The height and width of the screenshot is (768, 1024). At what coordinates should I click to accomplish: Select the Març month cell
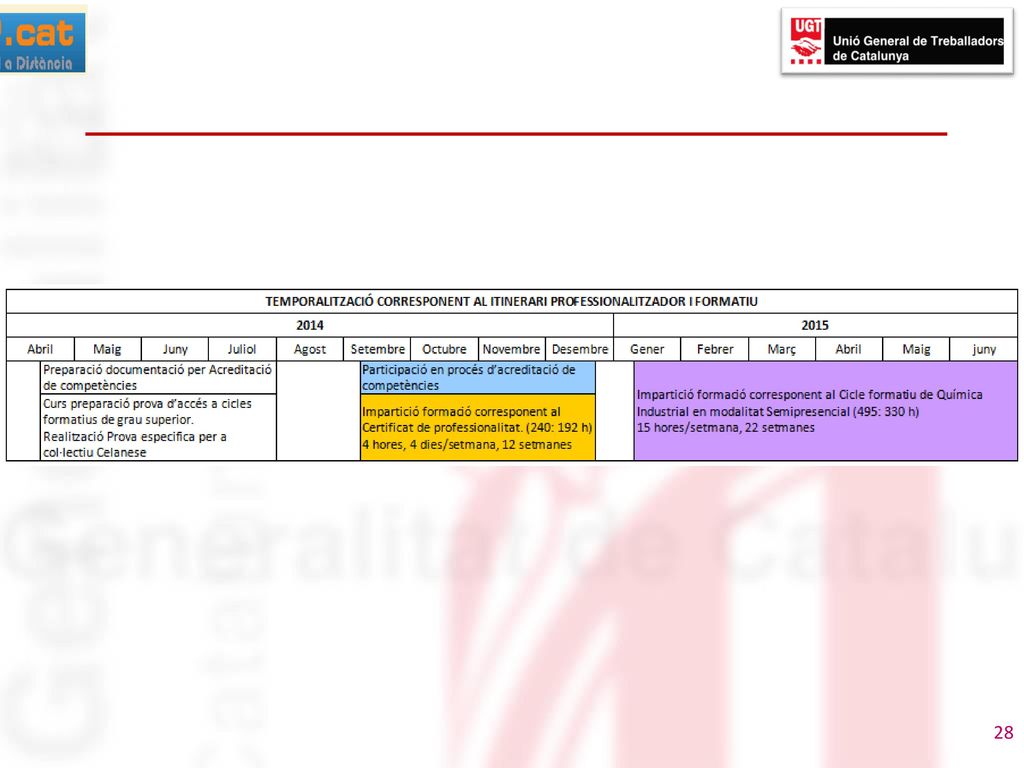click(x=782, y=349)
